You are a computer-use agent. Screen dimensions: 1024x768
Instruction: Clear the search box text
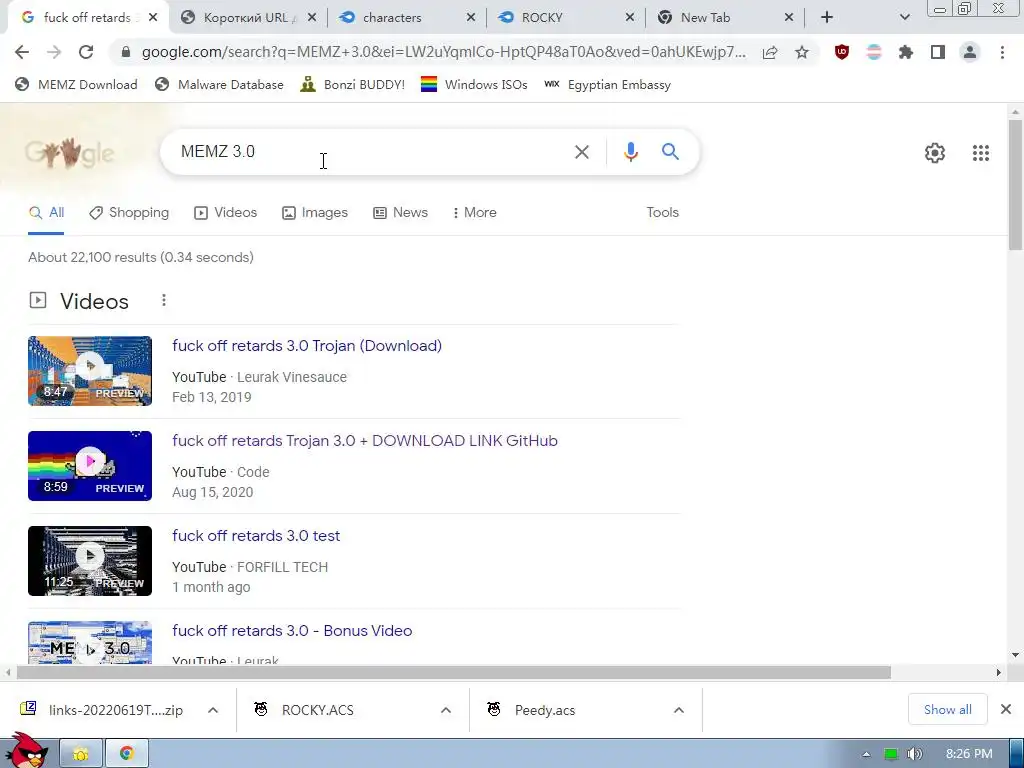[x=581, y=152]
